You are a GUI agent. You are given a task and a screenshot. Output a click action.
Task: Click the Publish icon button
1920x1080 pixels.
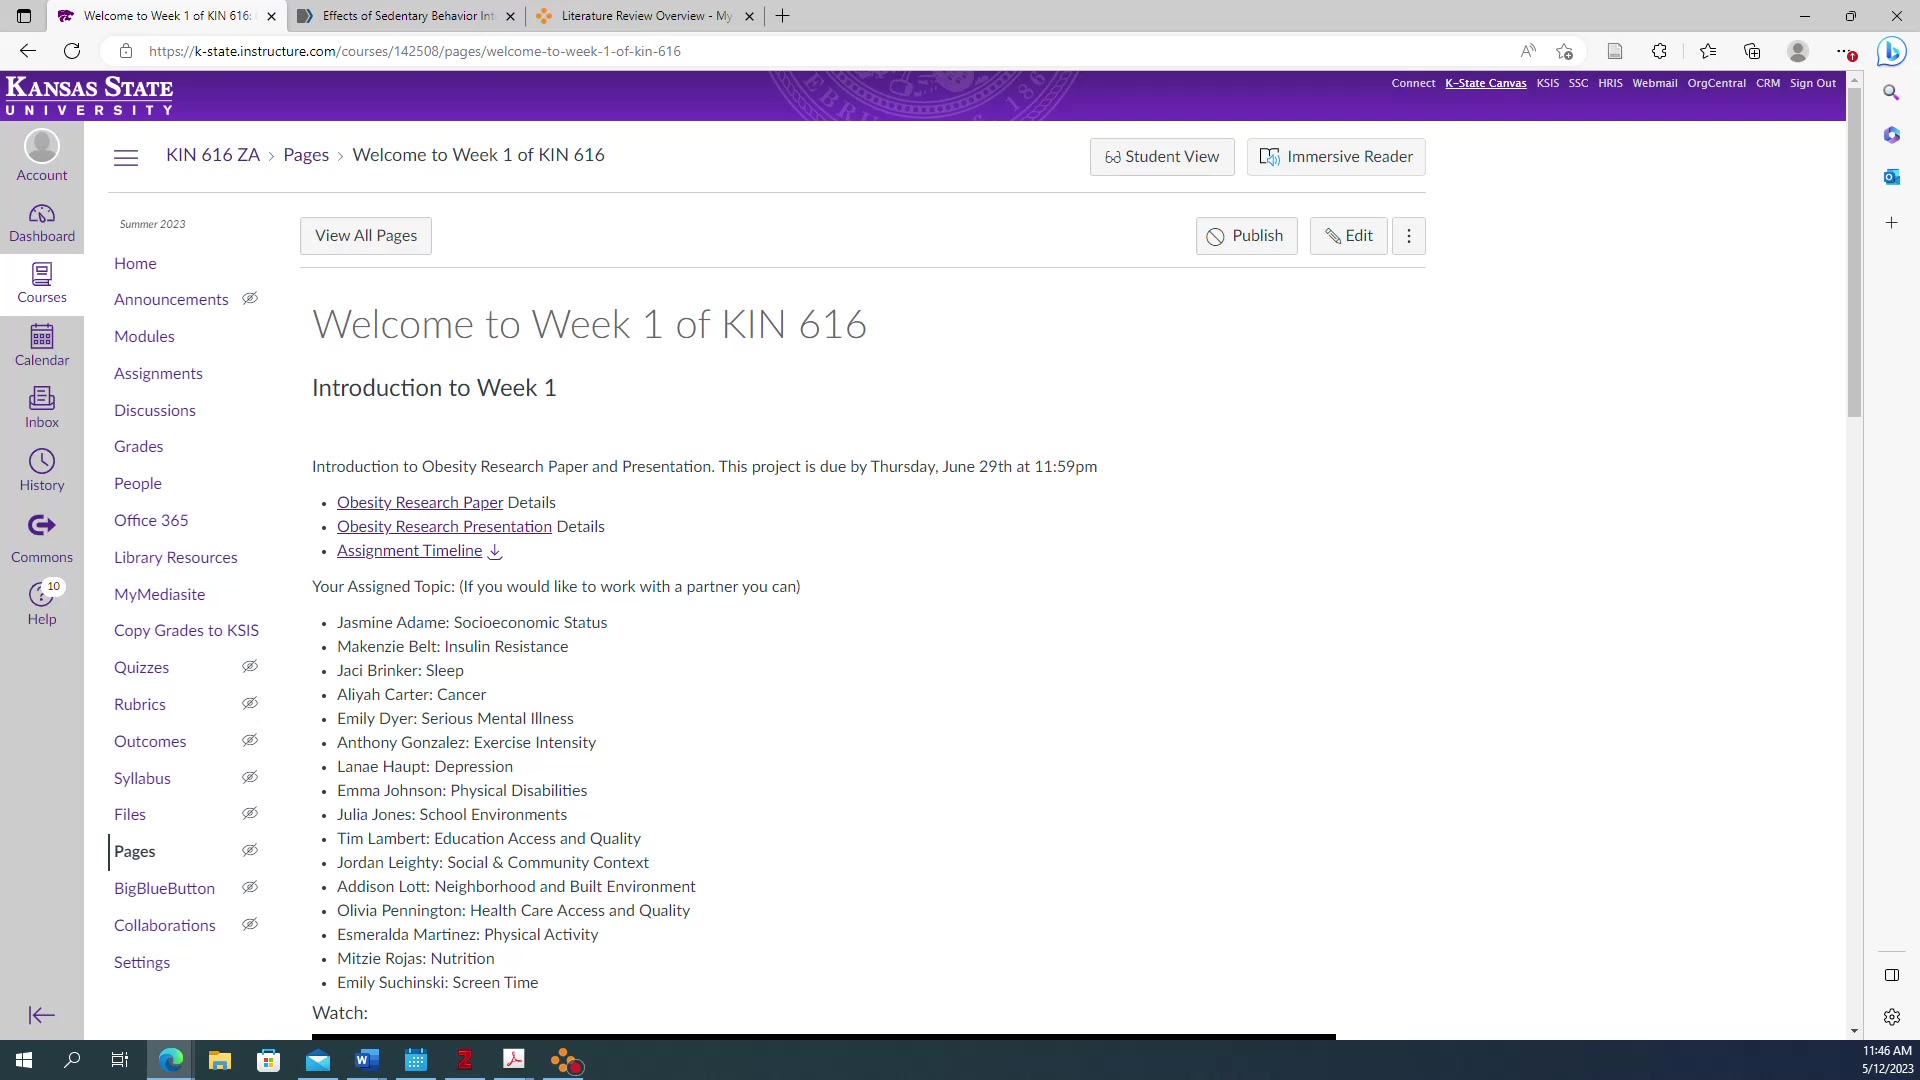[x=1216, y=236]
